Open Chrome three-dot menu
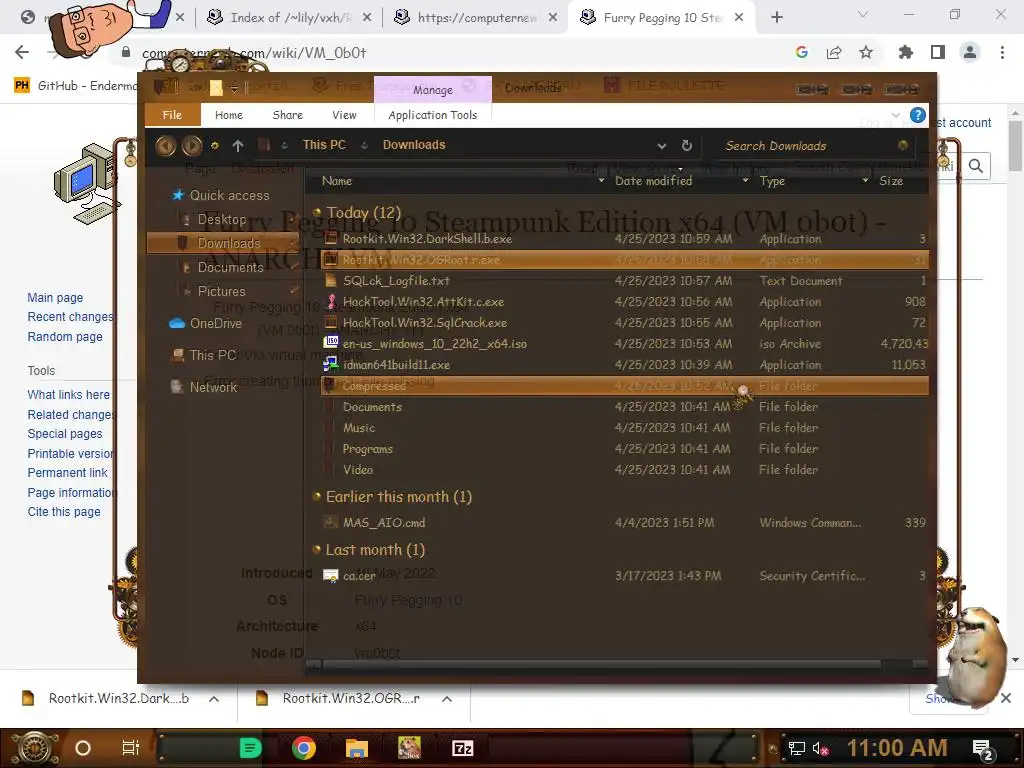 click(1002, 52)
